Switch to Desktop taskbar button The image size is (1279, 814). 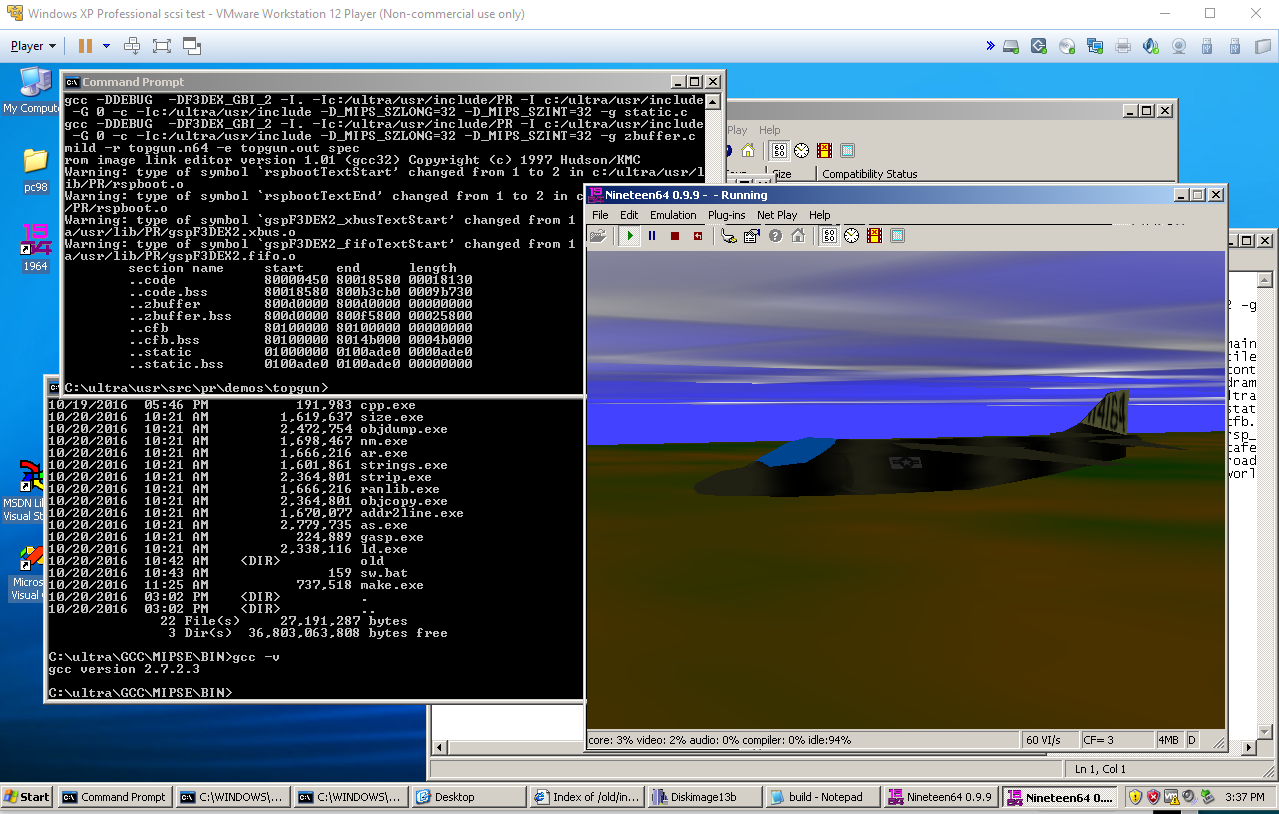click(468, 797)
